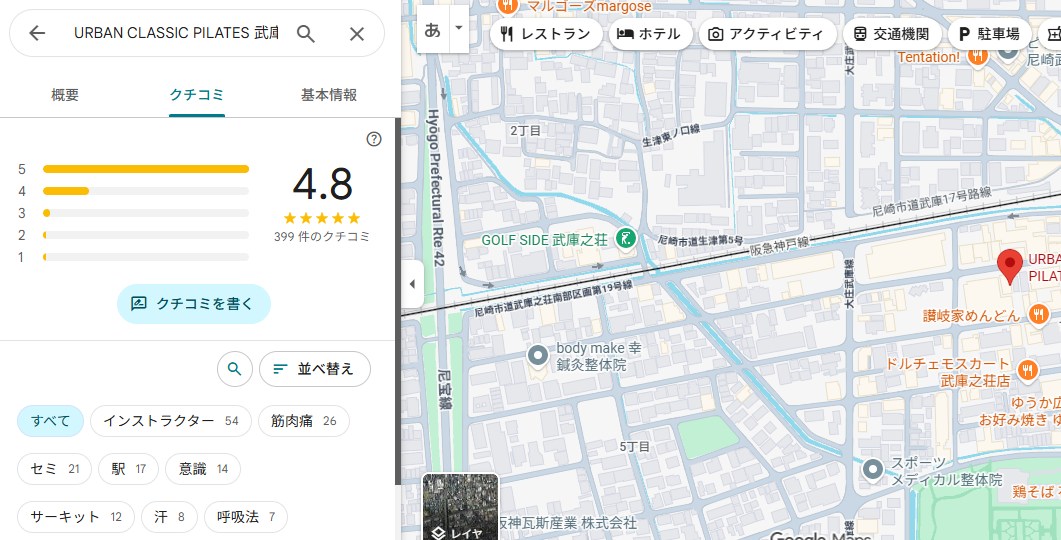Clear search with the X icon
The height and width of the screenshot is (540, 1061).
click(x=357, y=34)
